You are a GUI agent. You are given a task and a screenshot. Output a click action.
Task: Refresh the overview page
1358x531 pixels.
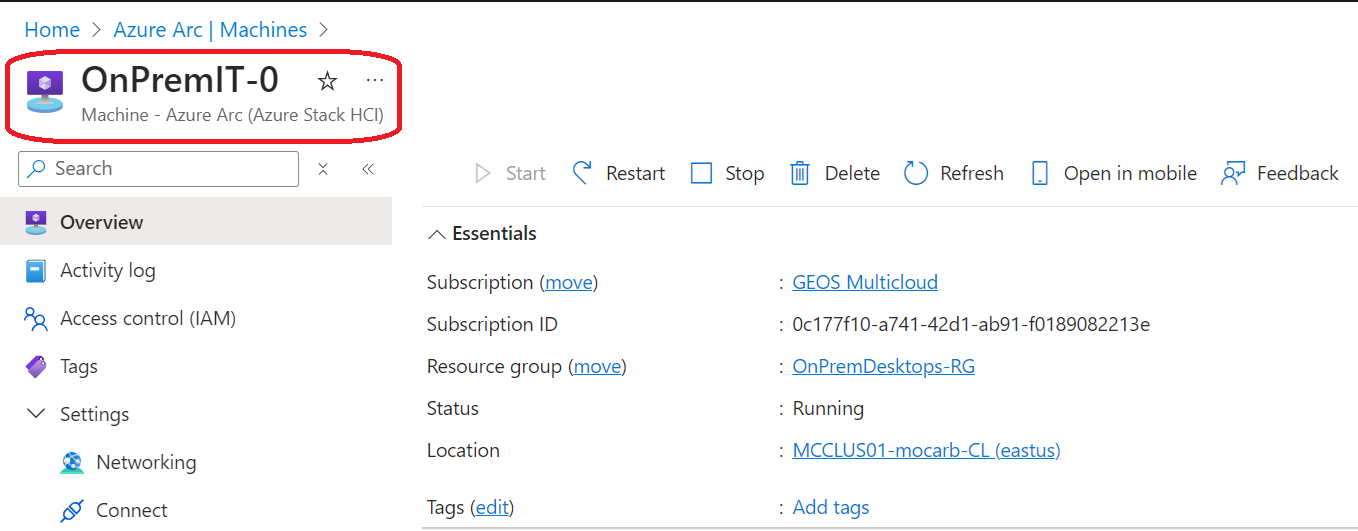pos(954,173)
